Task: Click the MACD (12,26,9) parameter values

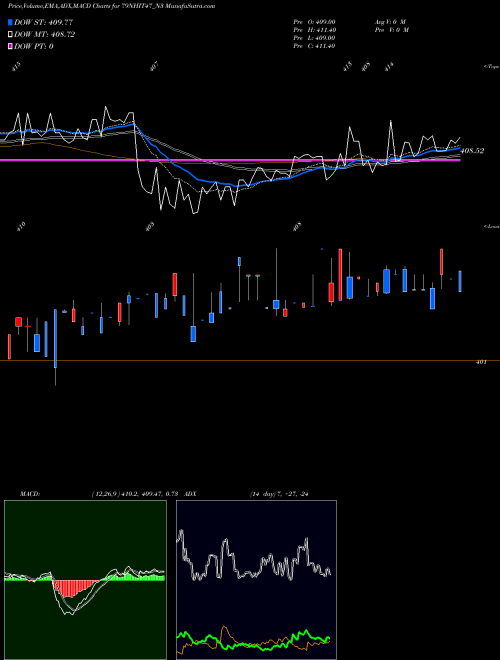Action: (x=133, y=494)
